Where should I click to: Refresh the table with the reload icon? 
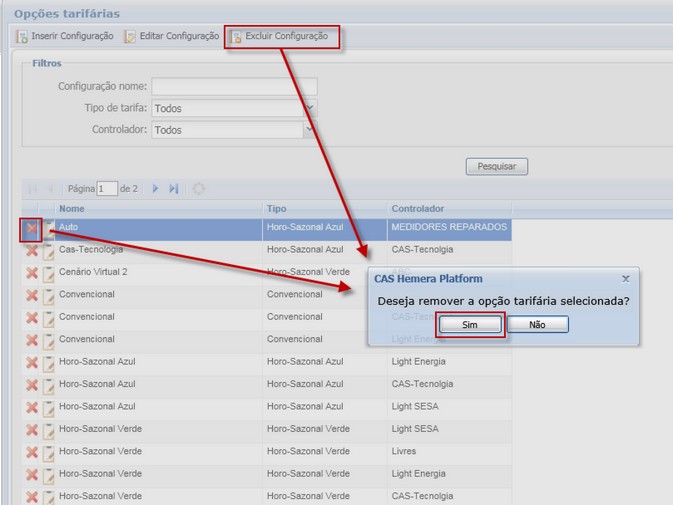tap(199, 188)
